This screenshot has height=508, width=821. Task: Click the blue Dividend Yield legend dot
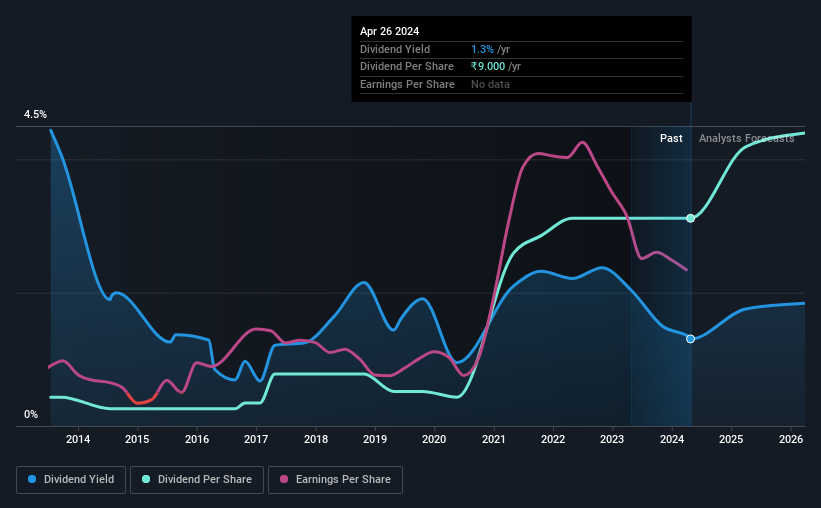[x=32, y=479]
